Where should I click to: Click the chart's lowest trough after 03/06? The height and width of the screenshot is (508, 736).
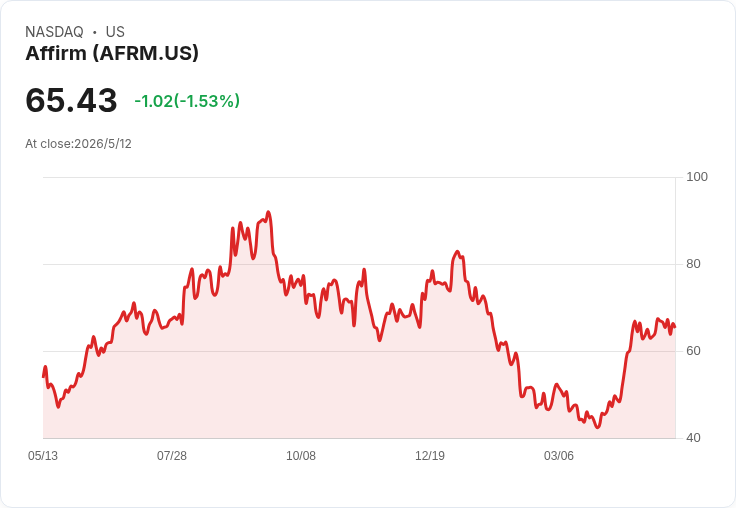pyautogui.click(x=597, y=427)
